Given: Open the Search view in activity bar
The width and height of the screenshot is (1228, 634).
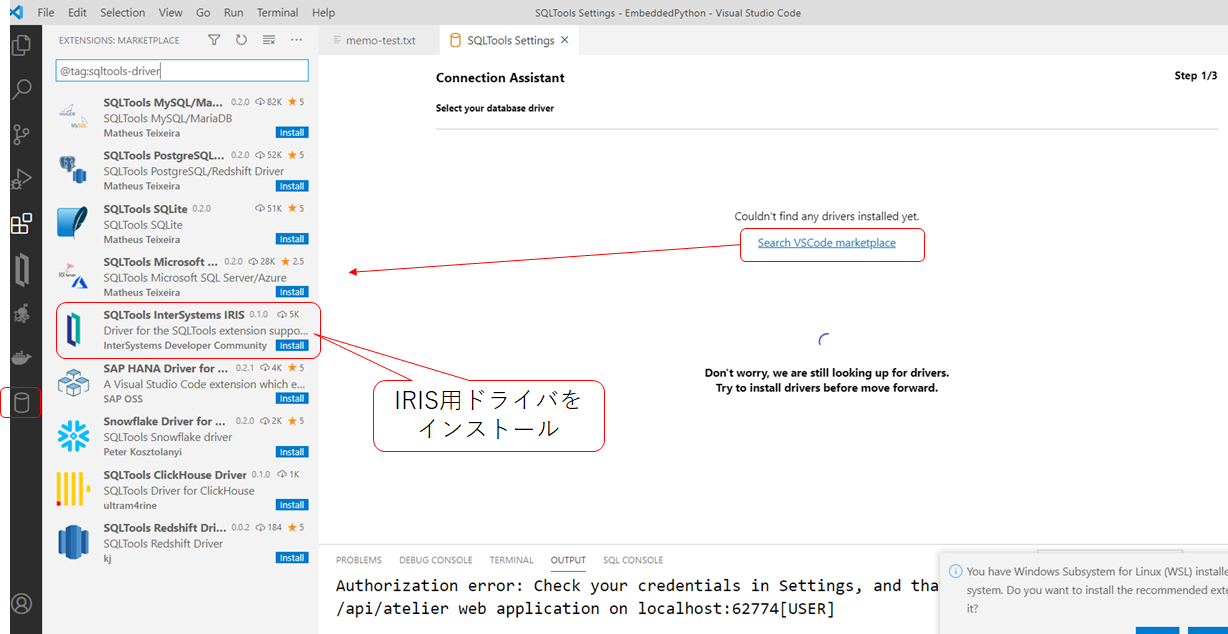Looking at the screenshot, I should coord(21,90).
